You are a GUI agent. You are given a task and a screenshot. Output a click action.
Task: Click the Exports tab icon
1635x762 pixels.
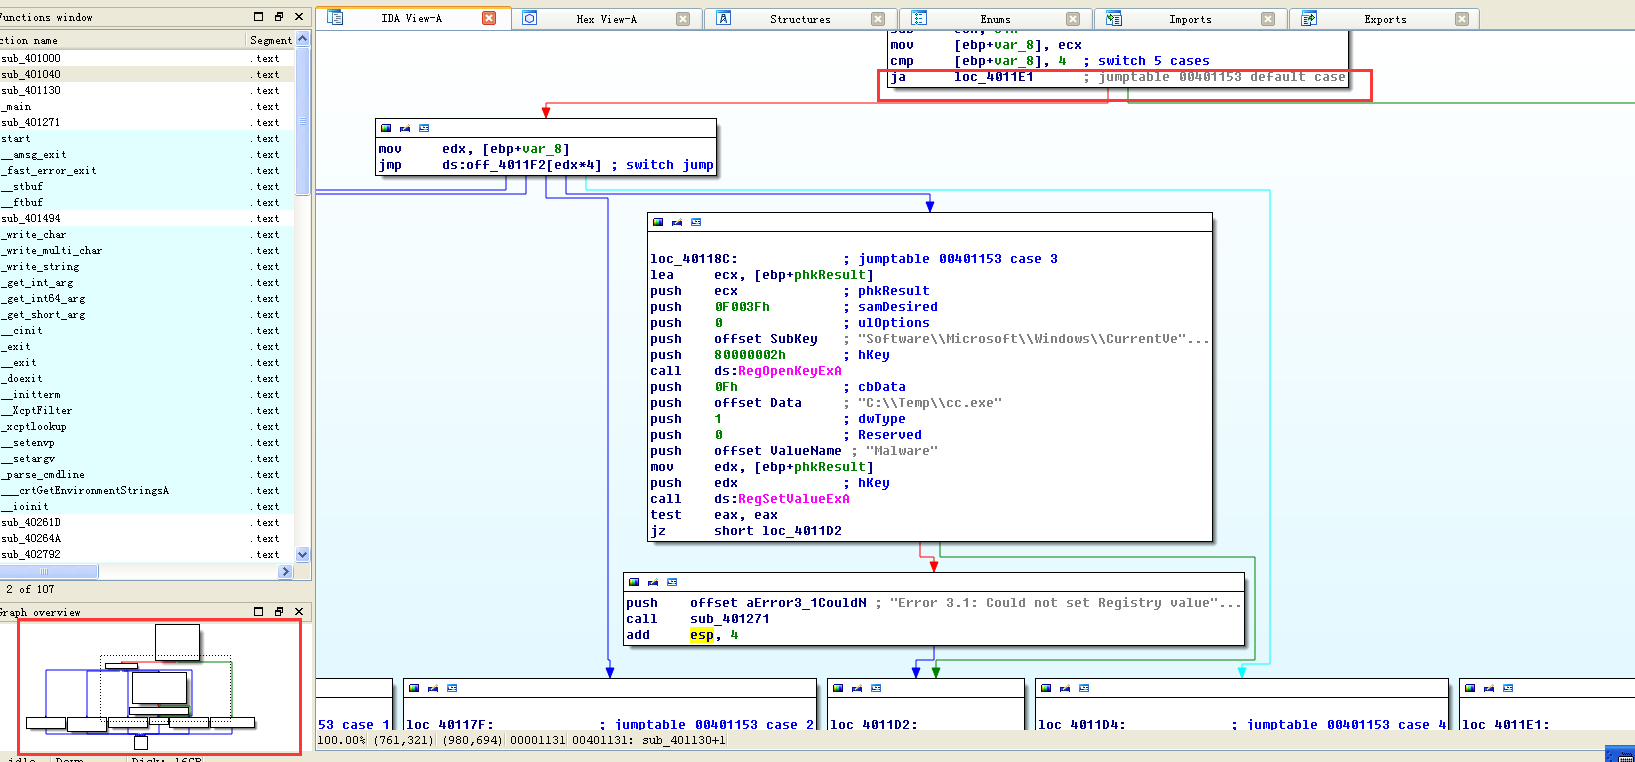point(1309,18)
